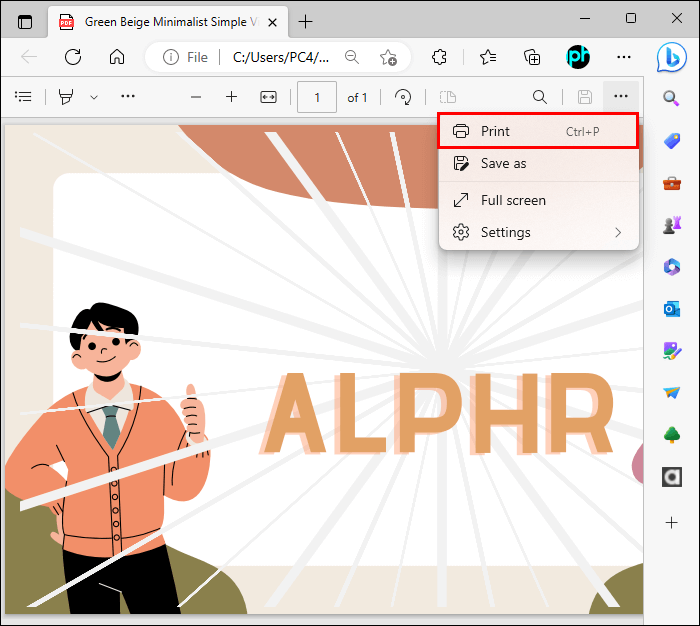Open the Favorites list
Screen dimensions: 700x626
point(488,57)
